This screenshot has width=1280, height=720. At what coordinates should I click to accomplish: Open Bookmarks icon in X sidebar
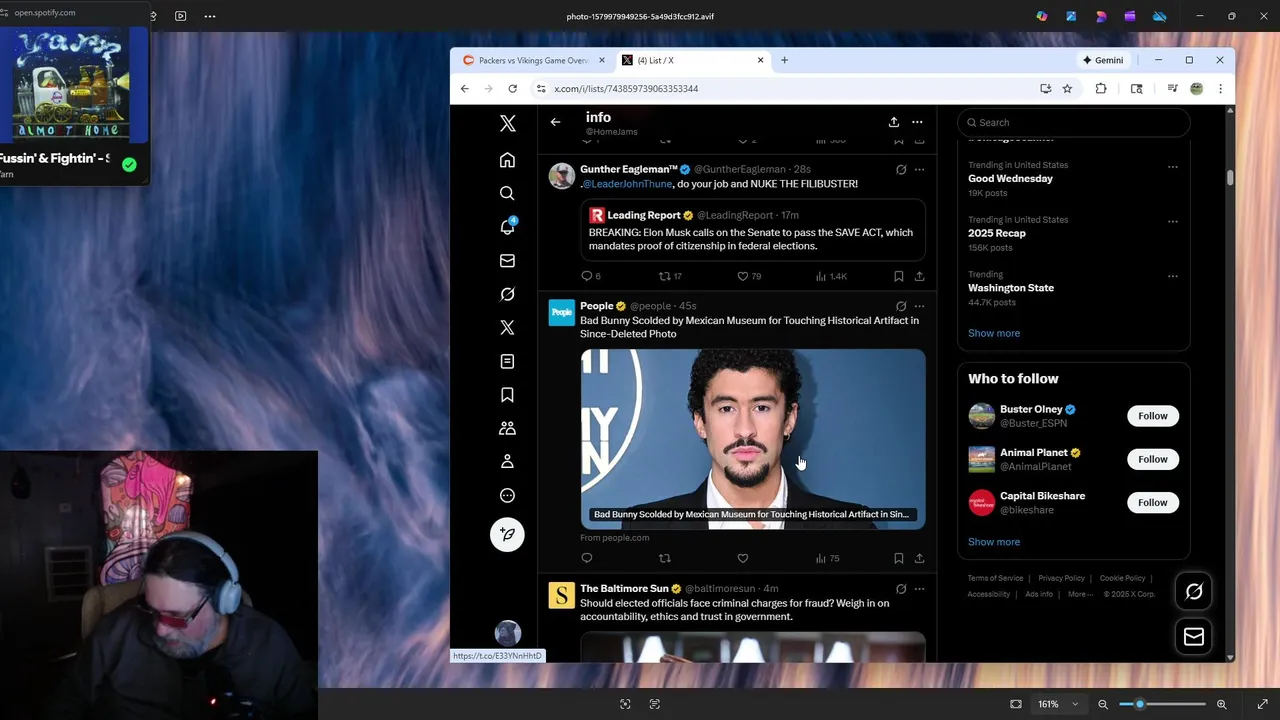click(x=507, y=395)
